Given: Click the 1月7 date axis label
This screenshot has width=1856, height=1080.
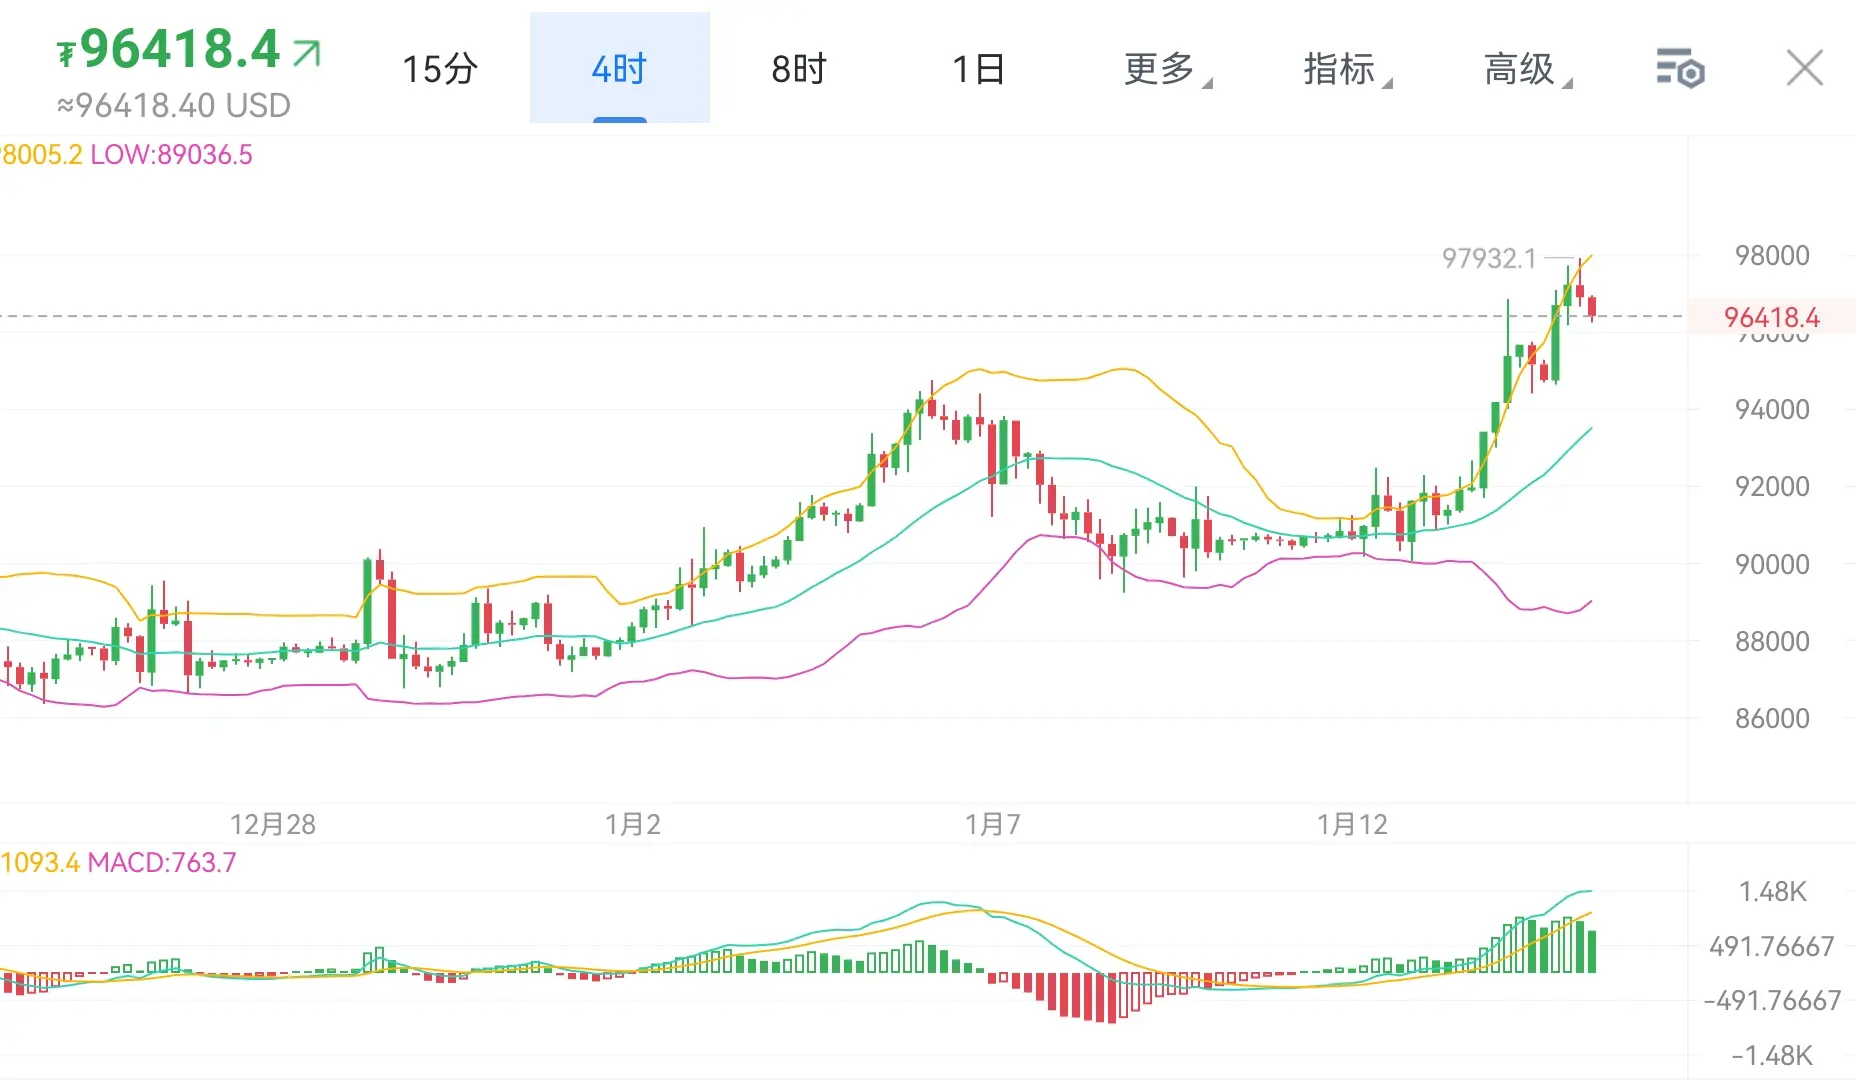Looking at the screenshot, I should coord(993,824).
